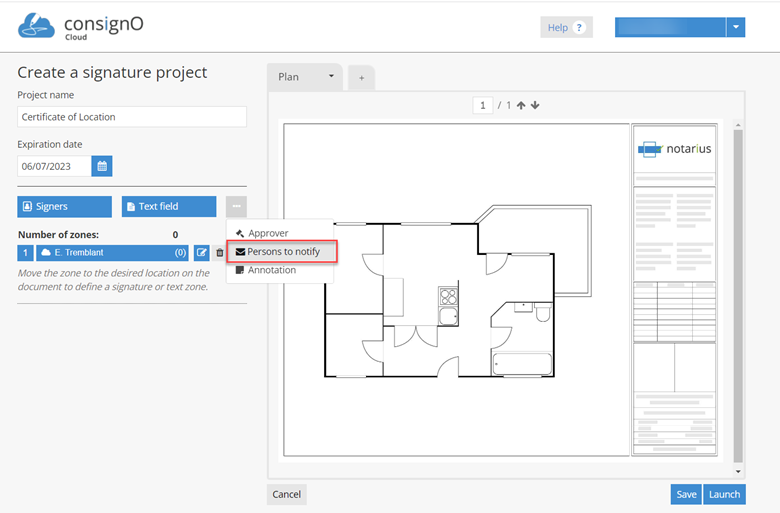
Task: Click the Signers button
Action: (64, 206)
